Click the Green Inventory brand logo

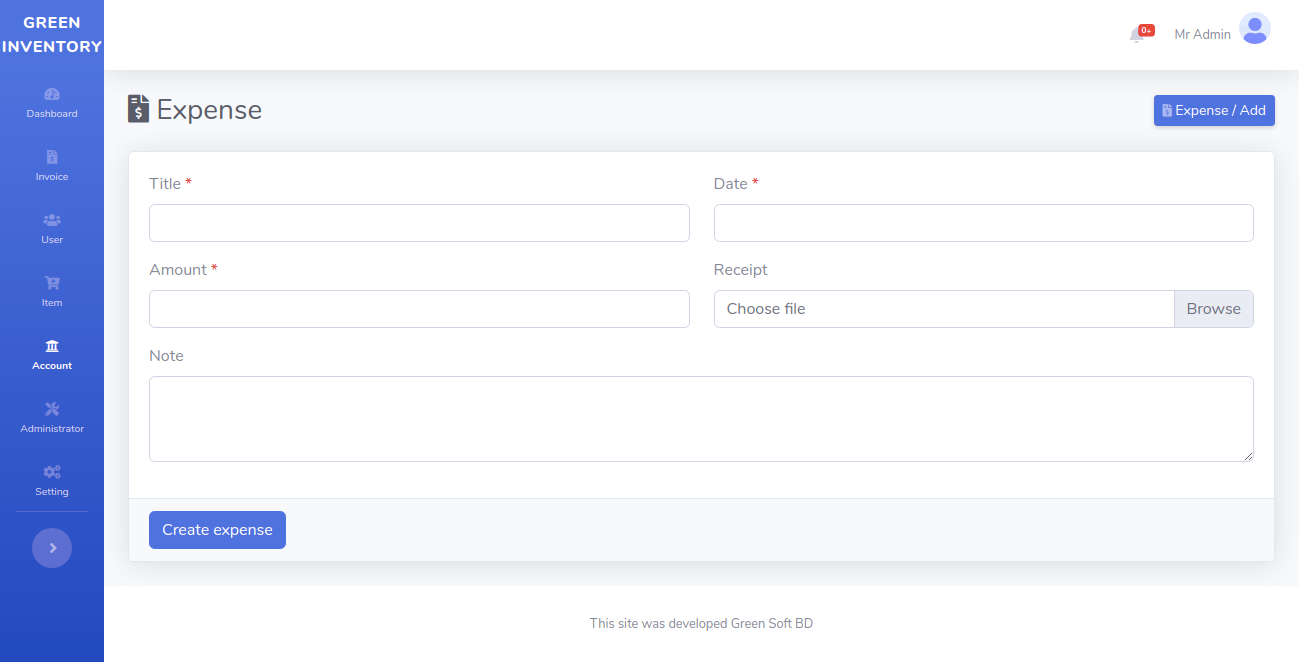tap(52, 35)
